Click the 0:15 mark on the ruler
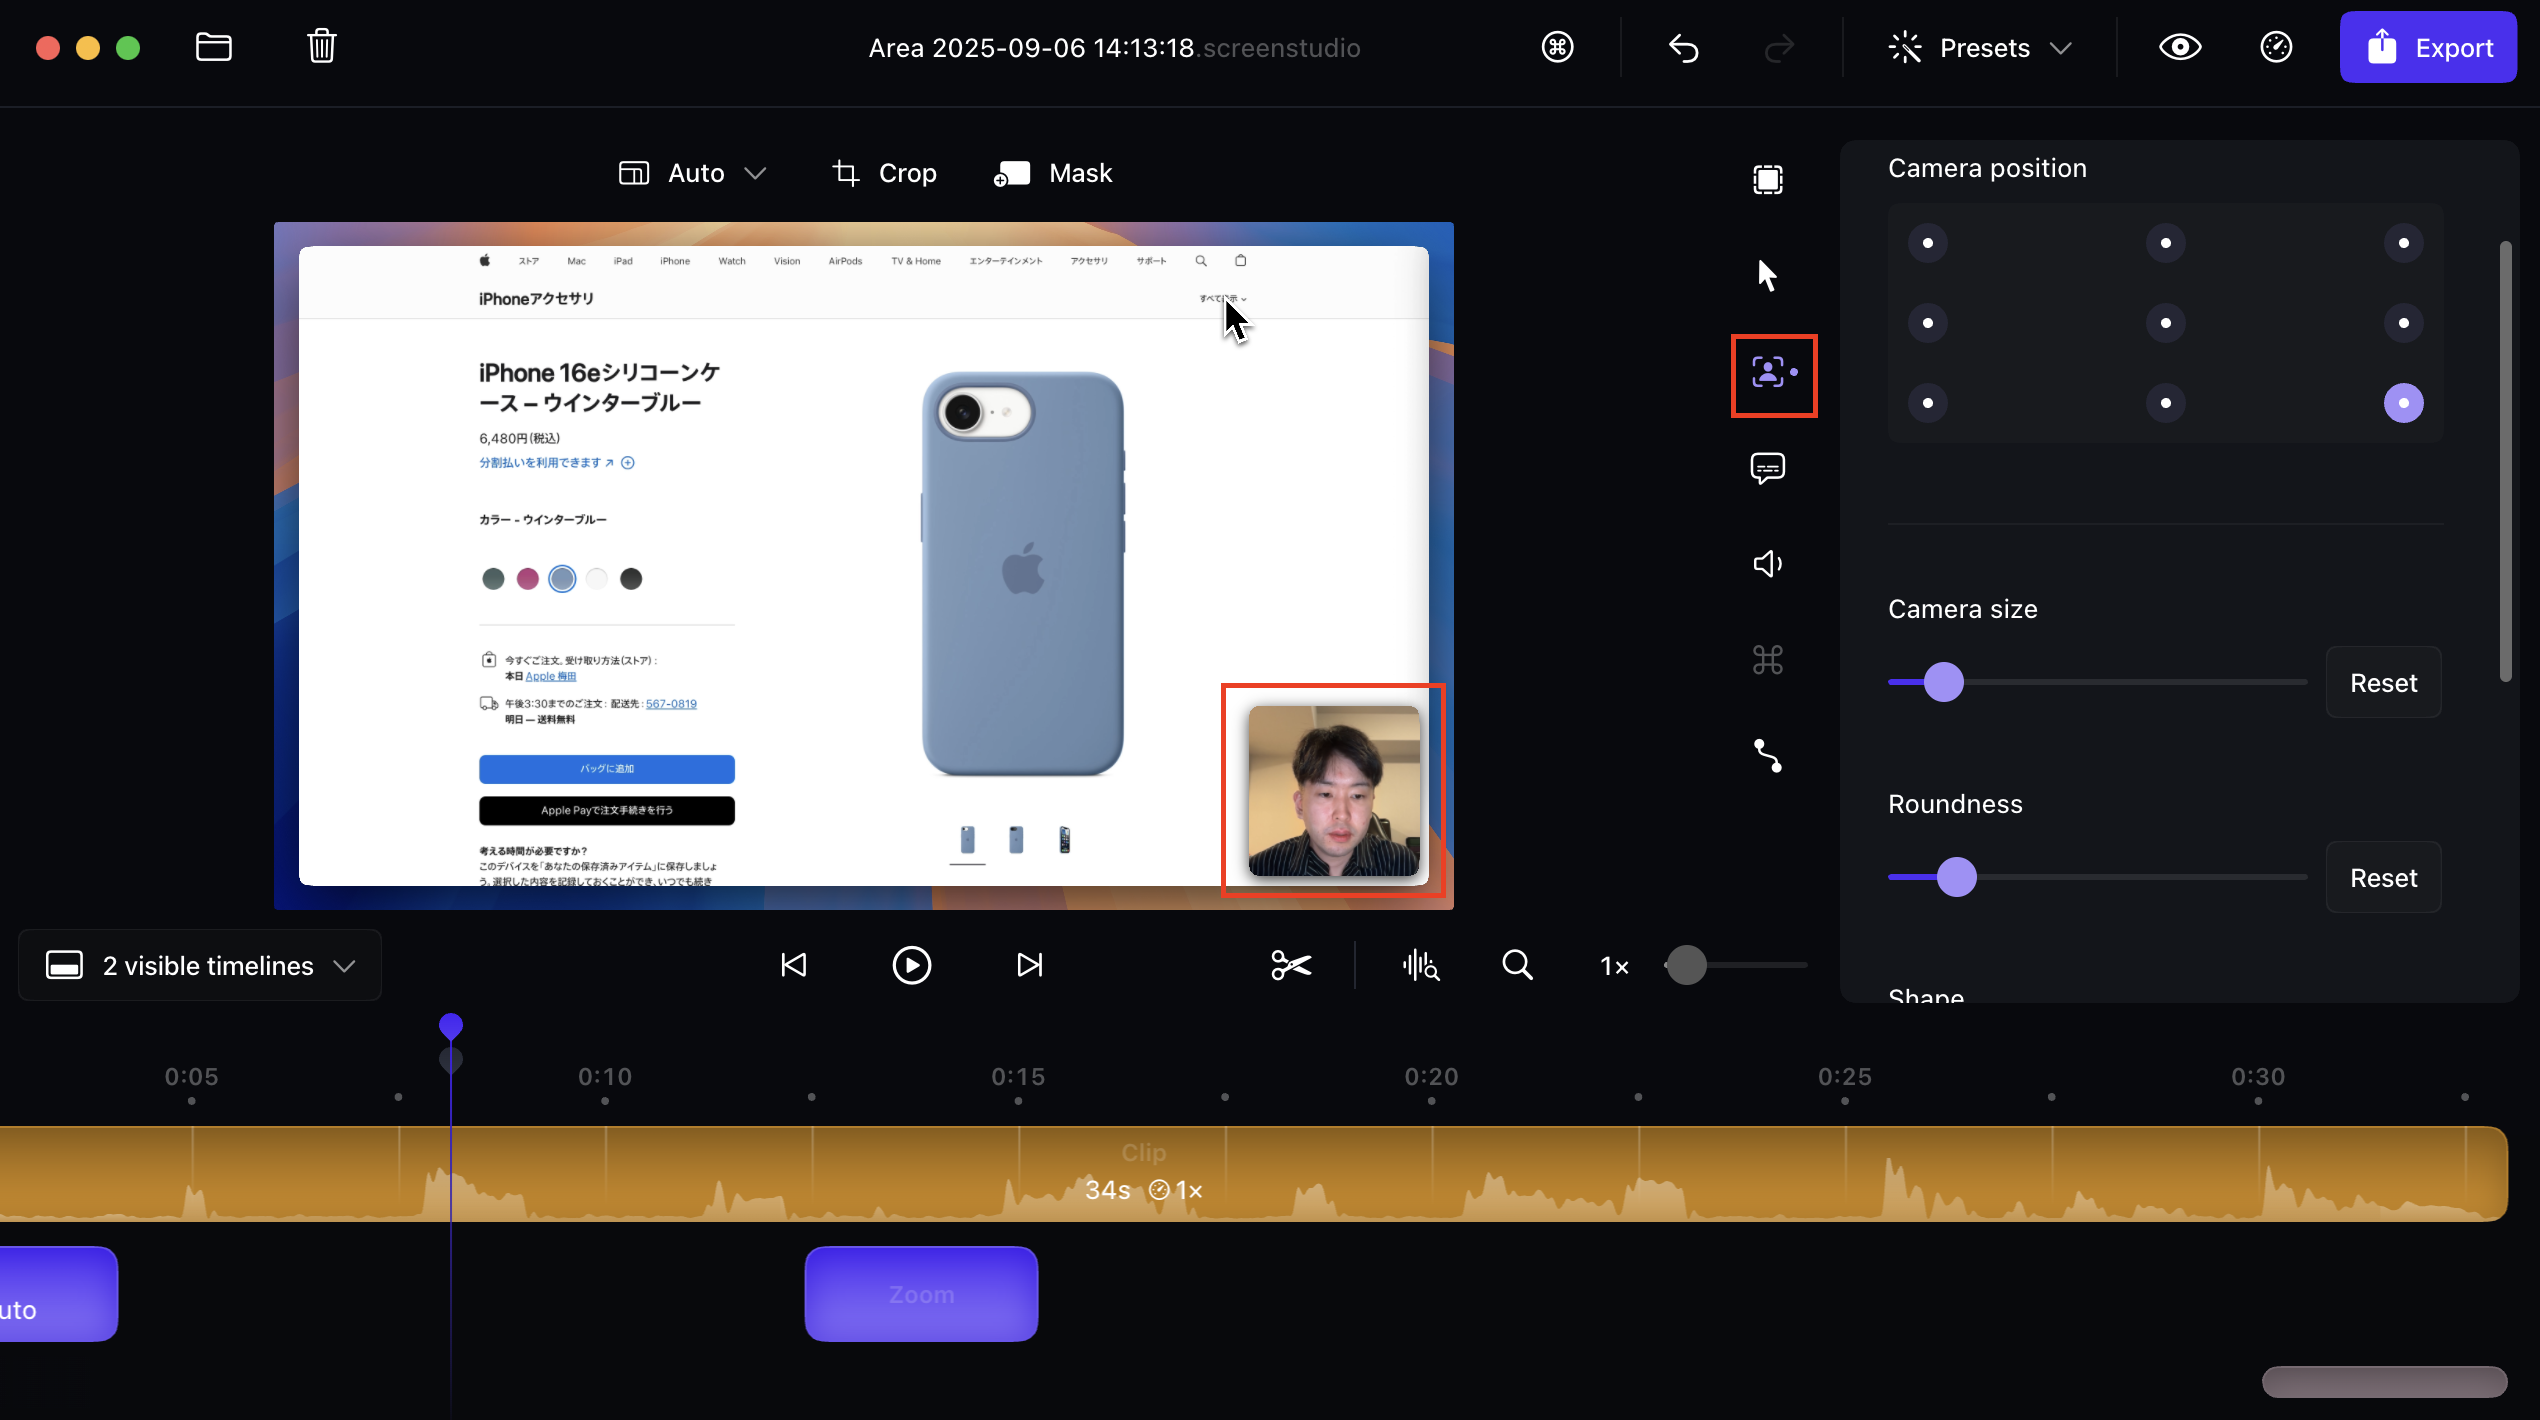 (x=1018, y=1077)
